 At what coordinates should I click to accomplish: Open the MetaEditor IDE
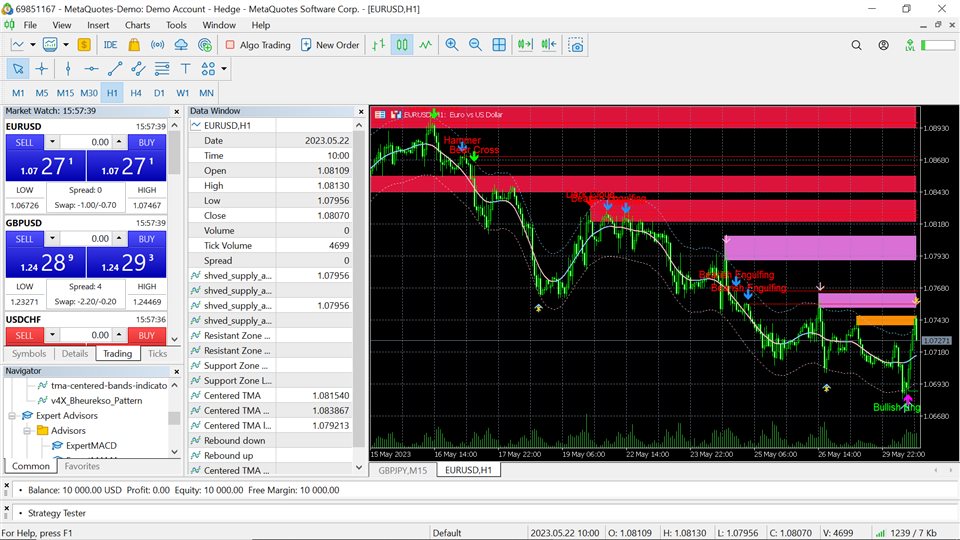(110, 45)
